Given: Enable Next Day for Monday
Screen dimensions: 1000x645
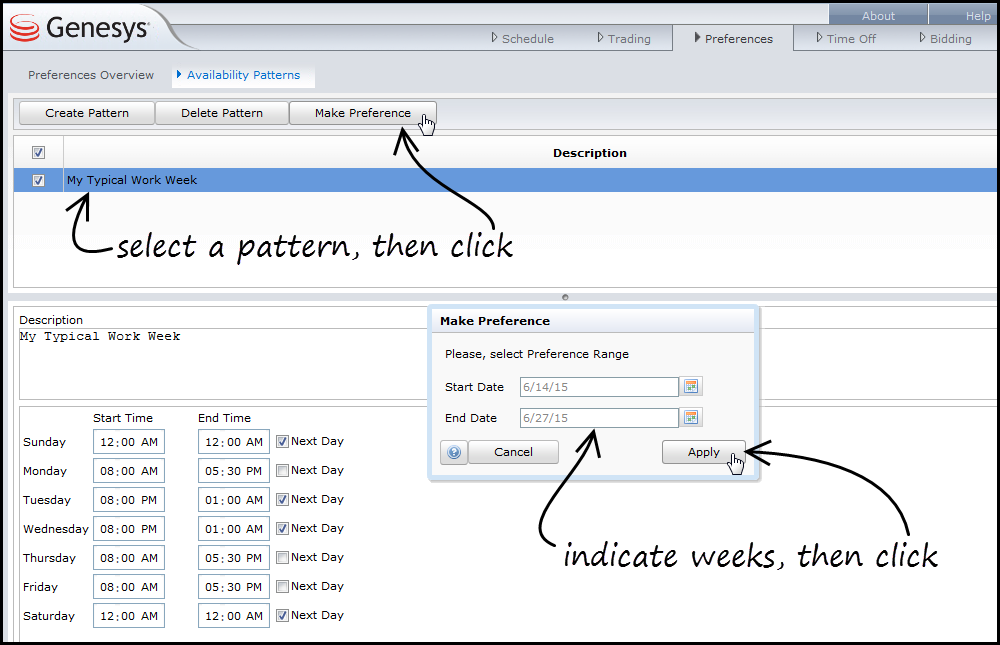Looking at the screenshot, I should [x=283, y=470].
